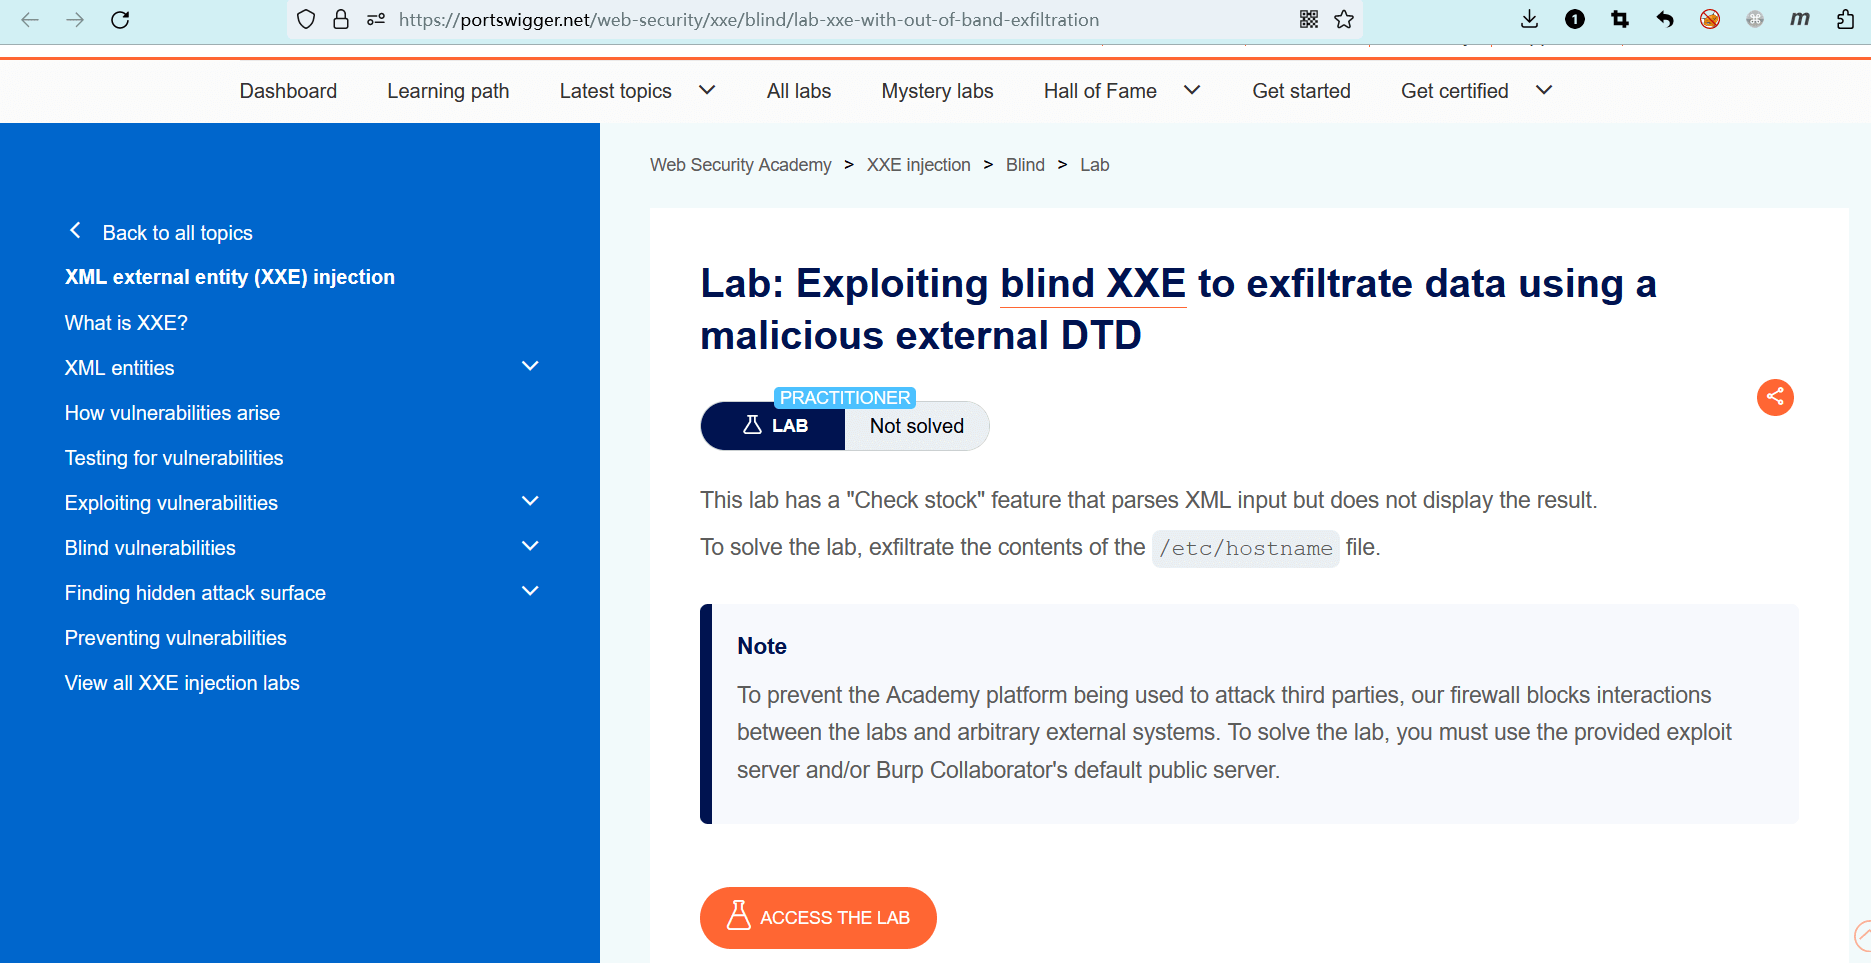The image size is (1871, 963).
Task: Open Testing for vulnerabilities
Action: (x=174, y=458)
